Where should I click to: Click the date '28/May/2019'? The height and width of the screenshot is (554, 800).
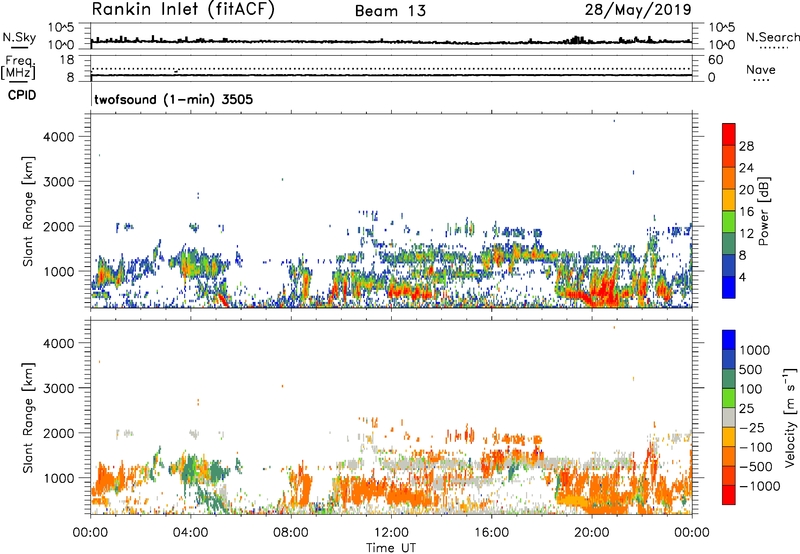[638, 10]
